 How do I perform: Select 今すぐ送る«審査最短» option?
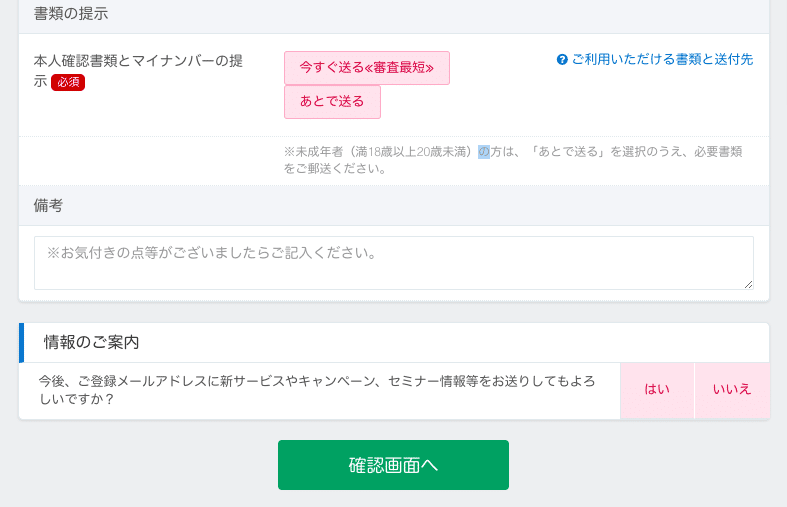point(367,68)
